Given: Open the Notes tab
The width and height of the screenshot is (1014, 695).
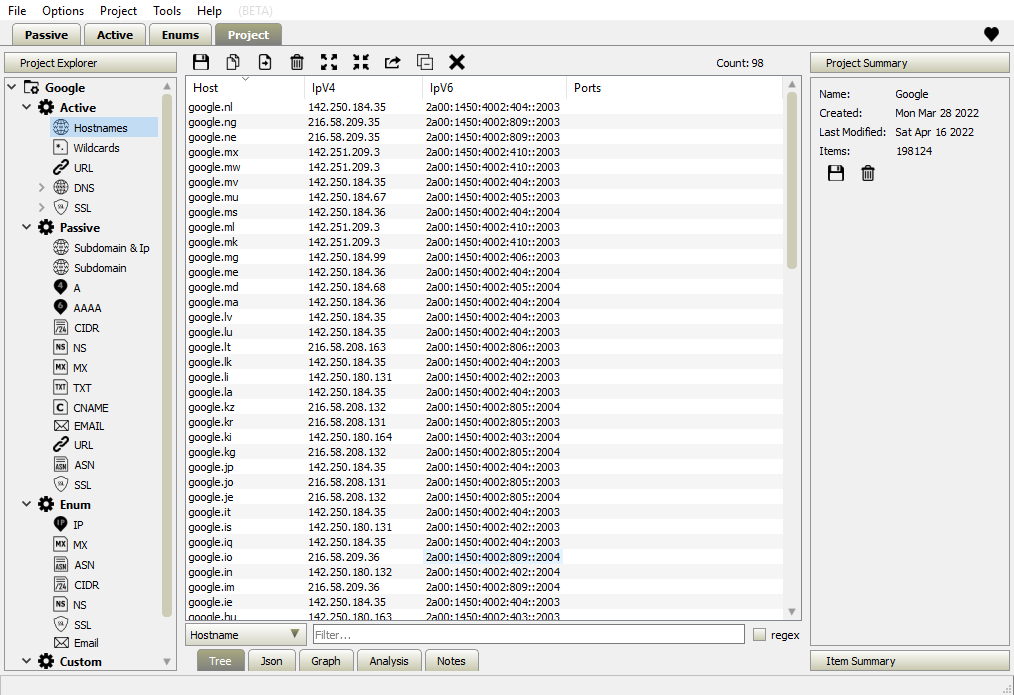Looking at the screenshot, I should [451, 661].
